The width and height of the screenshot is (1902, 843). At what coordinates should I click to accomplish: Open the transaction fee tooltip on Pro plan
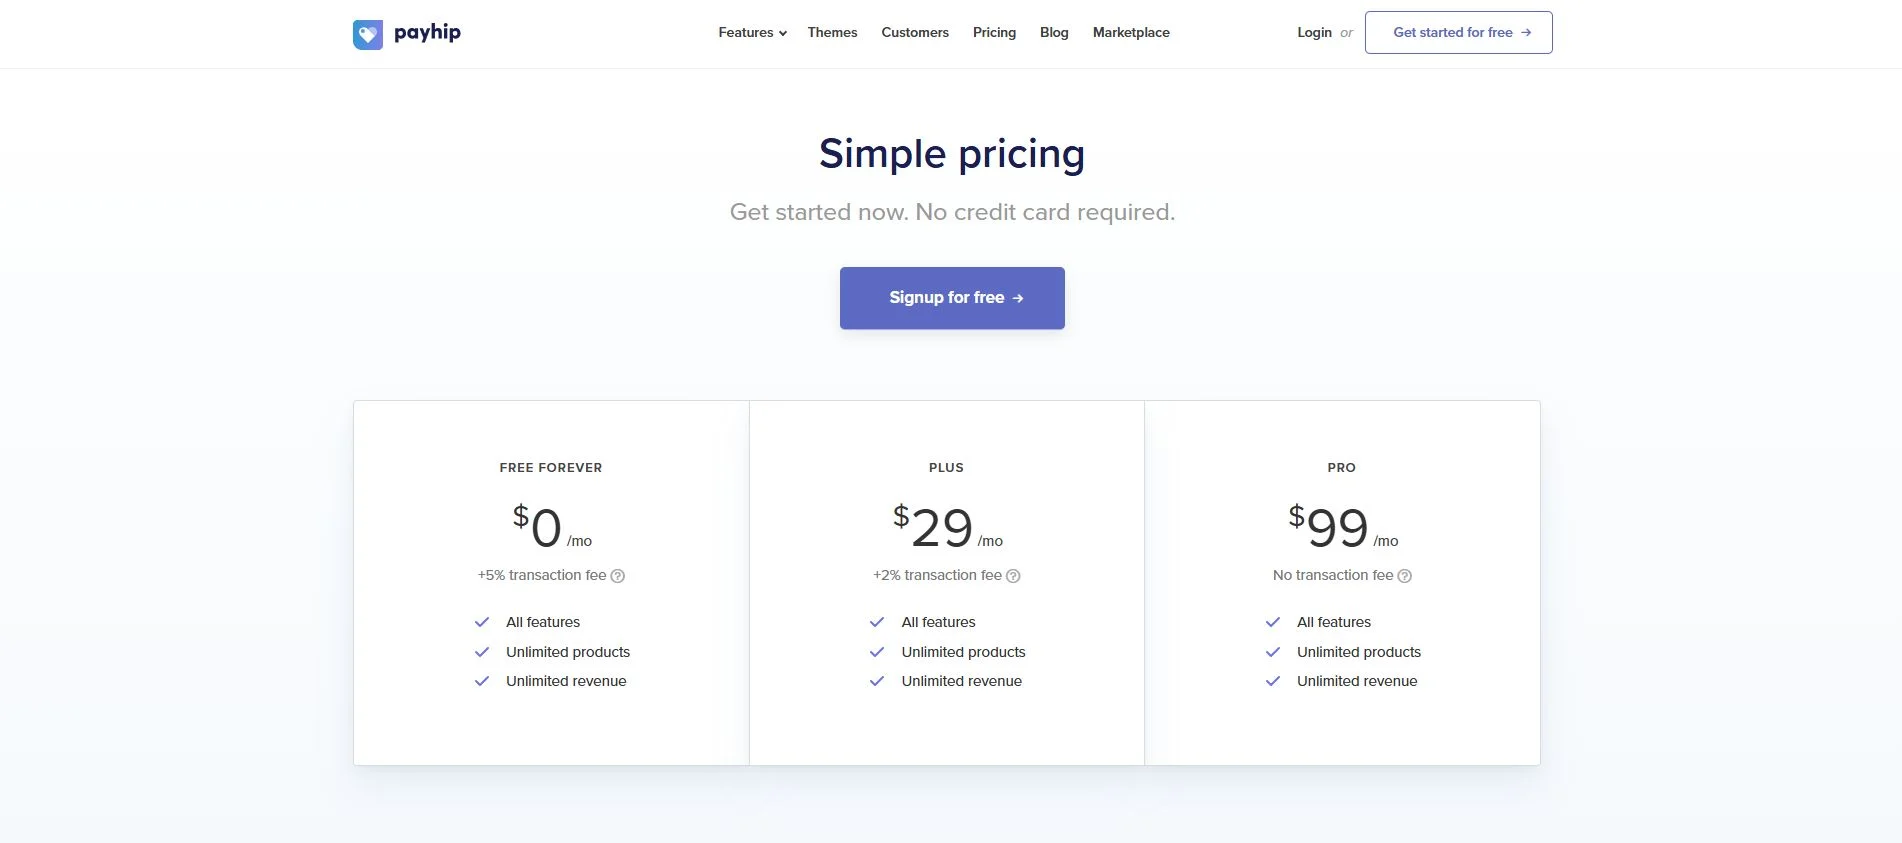pyautogui.click(x=1404, y=576)
